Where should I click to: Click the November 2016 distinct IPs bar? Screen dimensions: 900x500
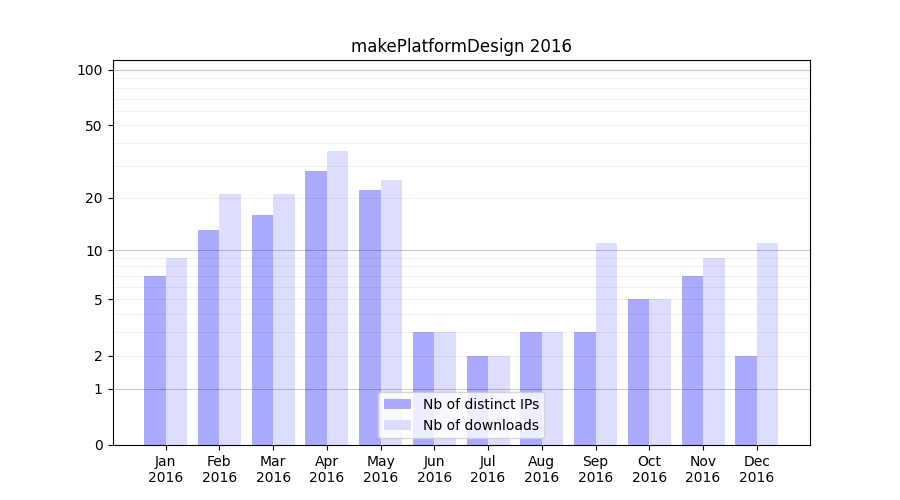point(692,360)
